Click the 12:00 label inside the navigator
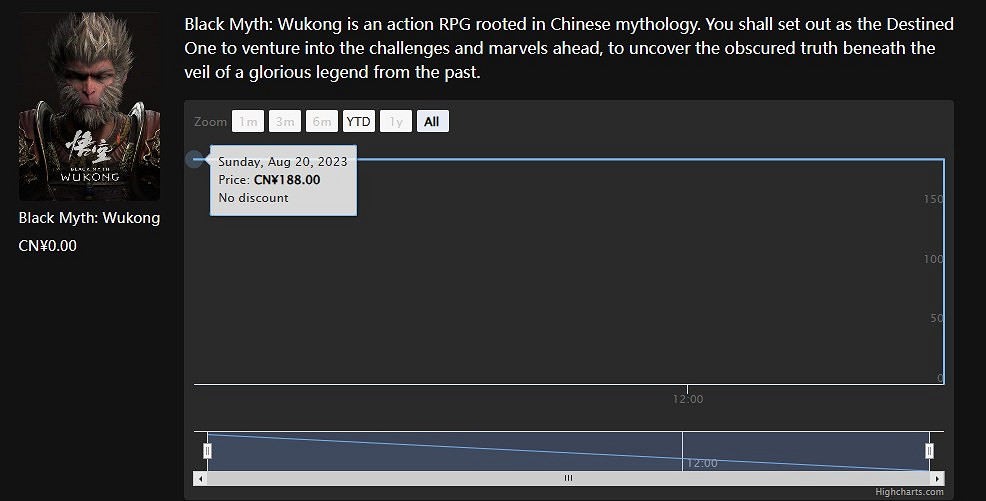 pos(701,463)
